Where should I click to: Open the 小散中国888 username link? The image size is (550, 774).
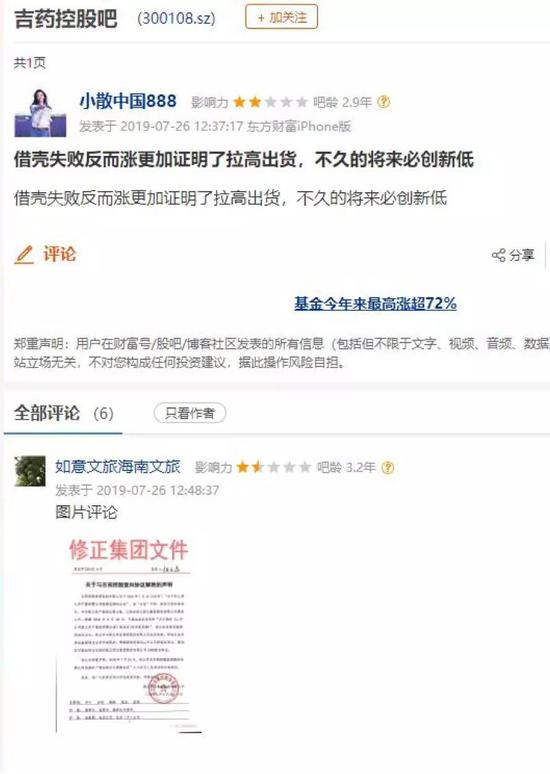pyautogui.click(x=128, y=101)
